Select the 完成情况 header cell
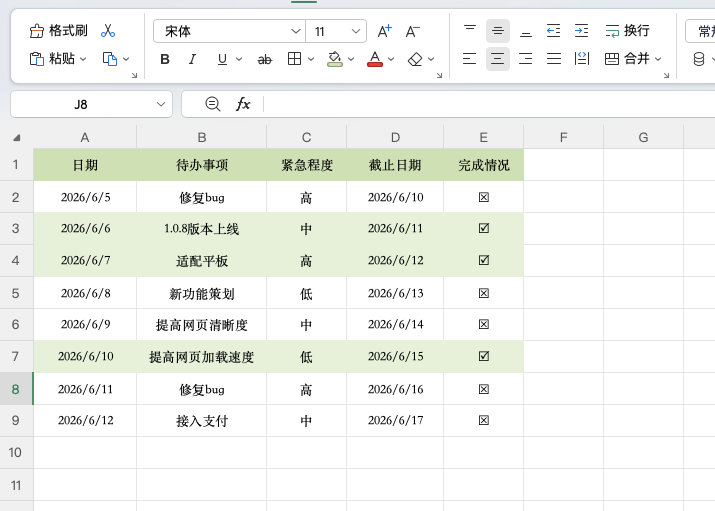The height and width of the screenshot is (511, 715). click(483, 165)
